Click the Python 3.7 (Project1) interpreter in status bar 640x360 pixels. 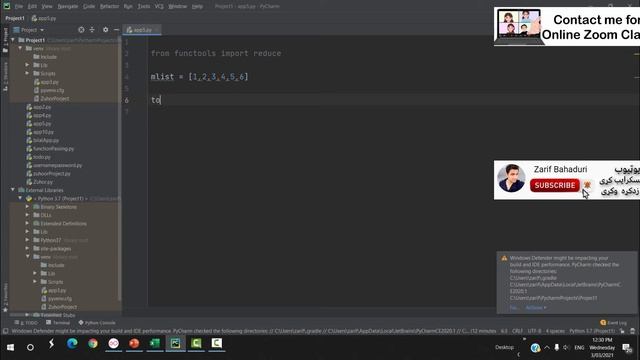pyautogui.click(x=592, y=331)
